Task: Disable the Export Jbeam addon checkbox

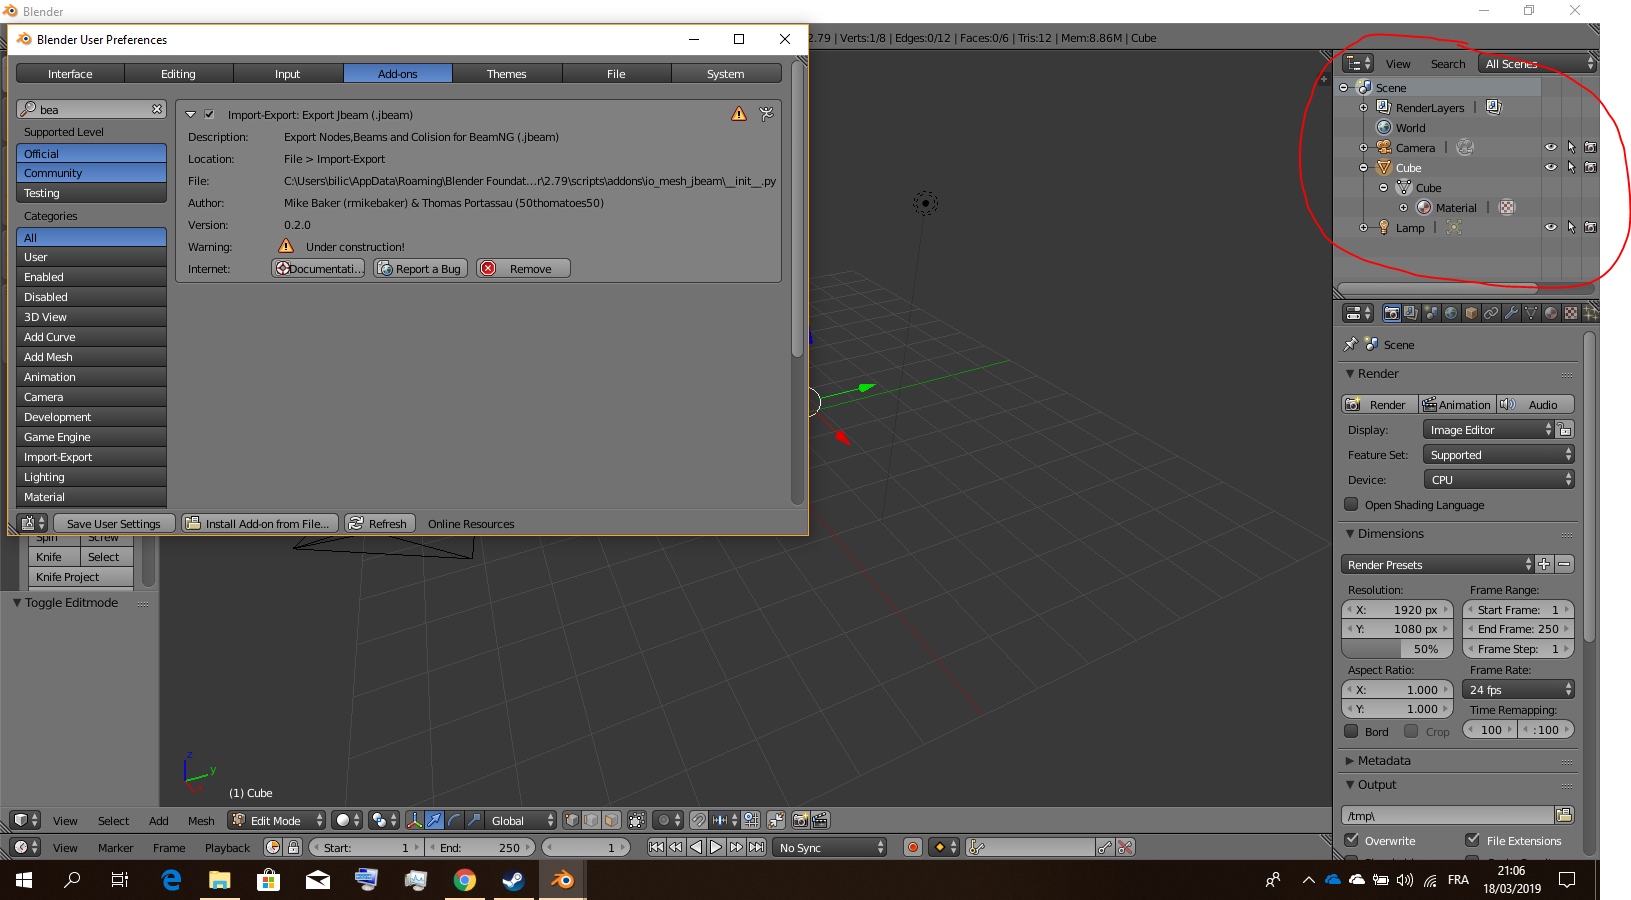Action: 209,114
